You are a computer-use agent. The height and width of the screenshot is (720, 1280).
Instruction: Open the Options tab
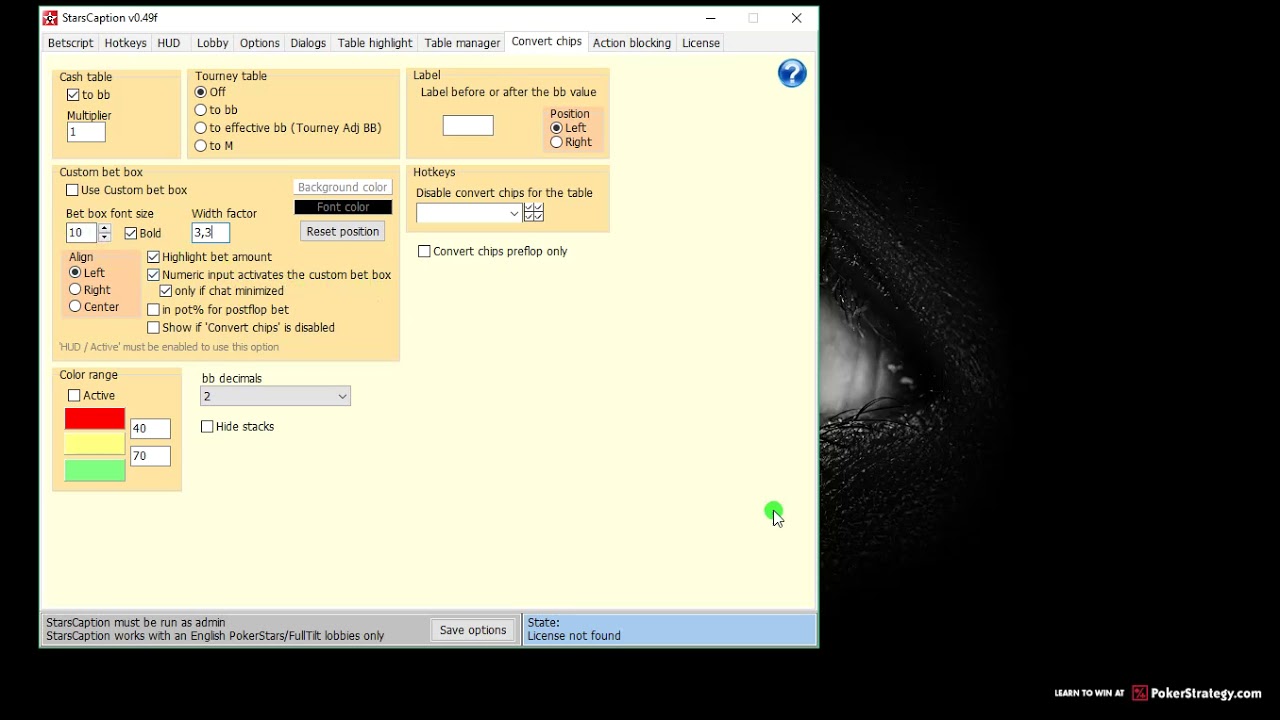[x=259, y=43]
